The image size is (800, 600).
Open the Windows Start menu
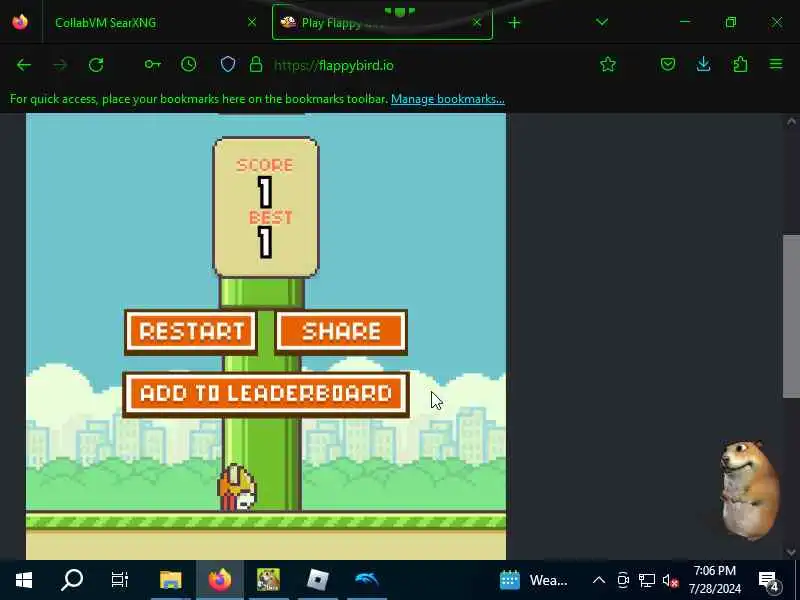point(23,580)
